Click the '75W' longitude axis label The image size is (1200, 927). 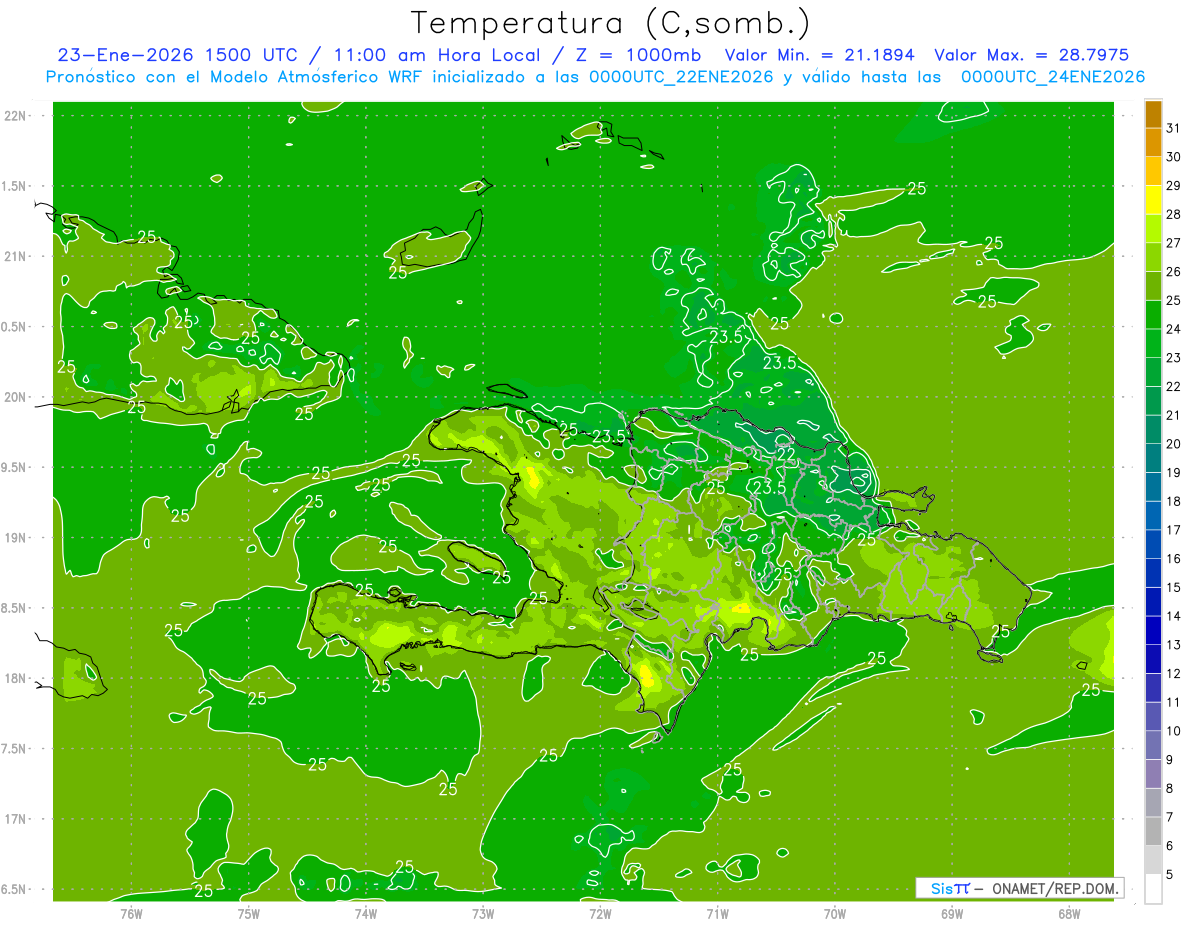coord(248,913)
